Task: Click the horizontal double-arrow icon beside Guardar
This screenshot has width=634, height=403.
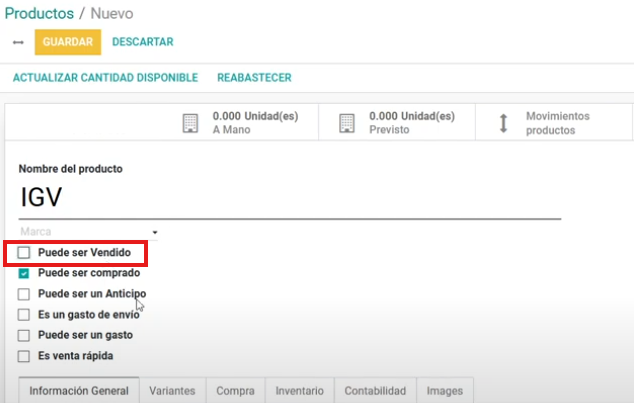Action: coord(18,42)
